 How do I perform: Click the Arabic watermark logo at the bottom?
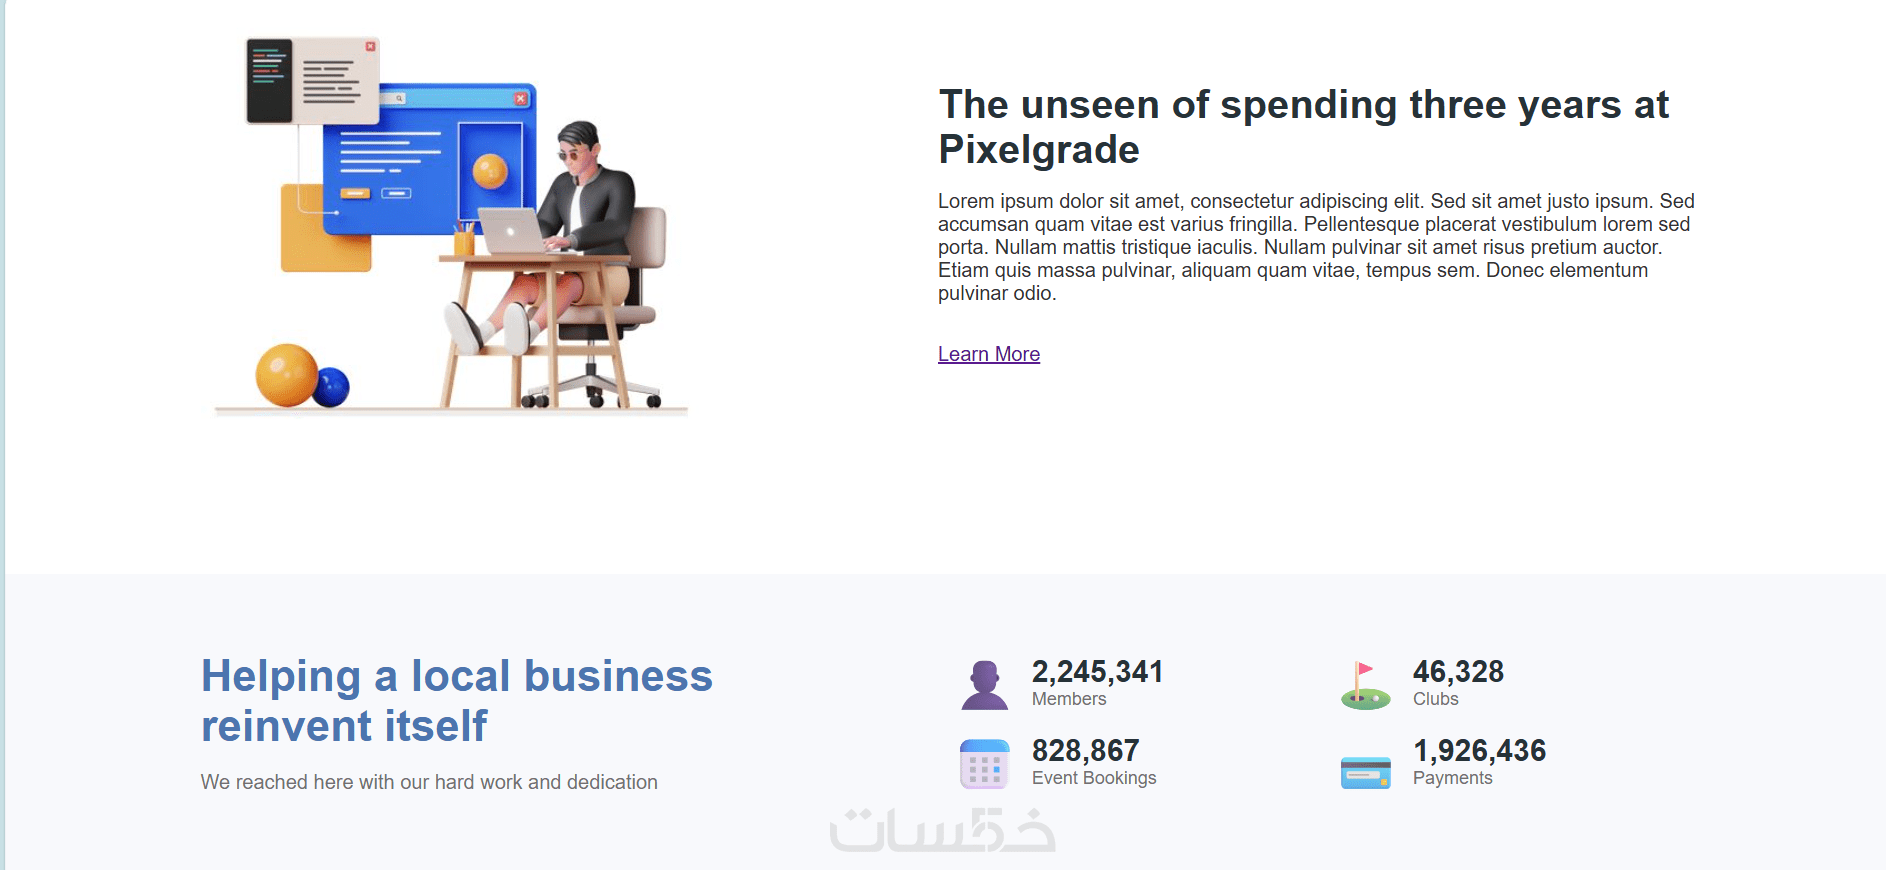pyautogui.click(x=942, y=832)
